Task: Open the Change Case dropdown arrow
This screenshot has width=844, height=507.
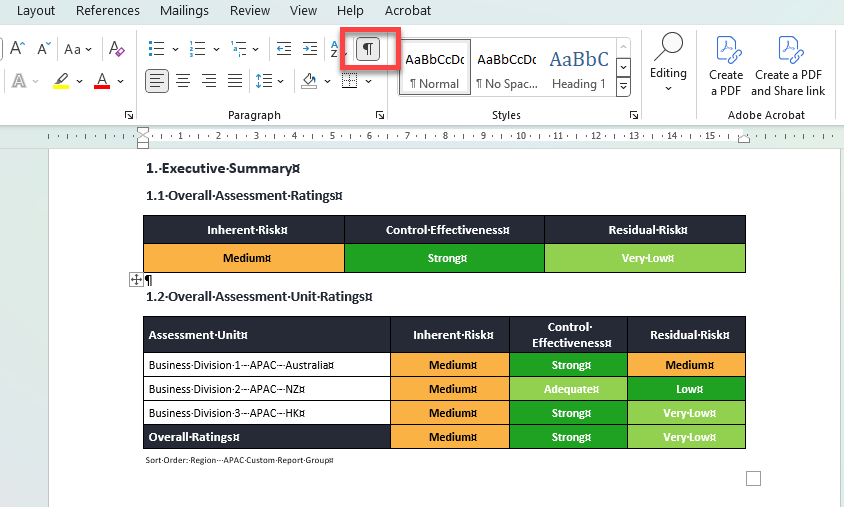Action: (x=88, y=50)
